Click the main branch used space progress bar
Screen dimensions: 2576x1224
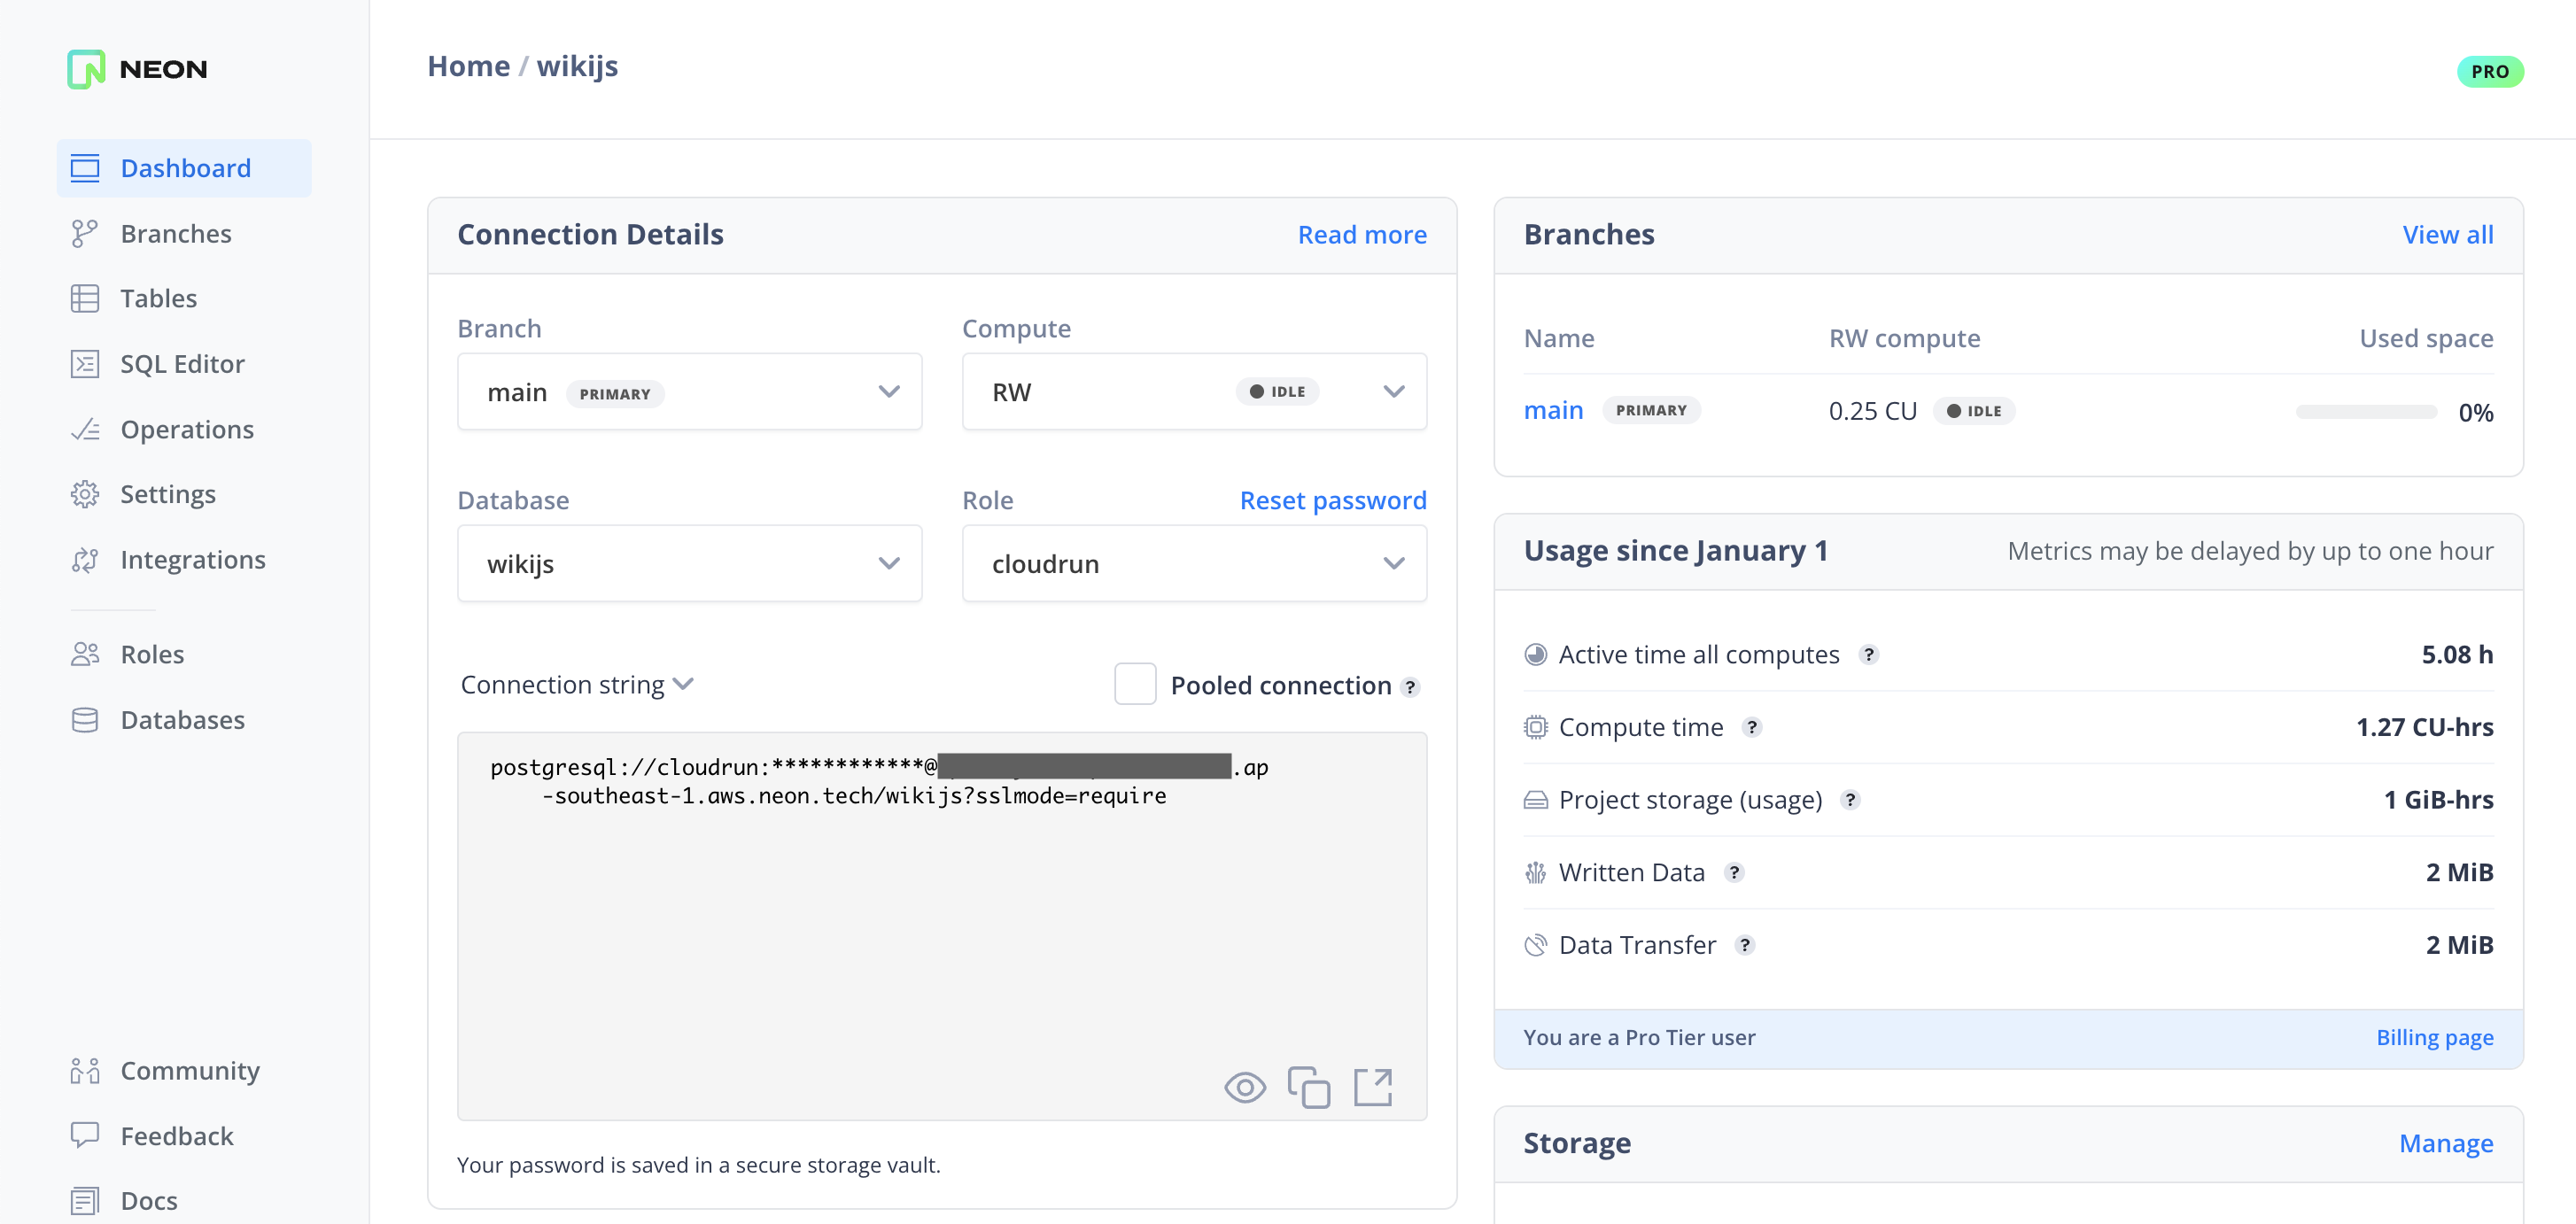(2365, 412)
